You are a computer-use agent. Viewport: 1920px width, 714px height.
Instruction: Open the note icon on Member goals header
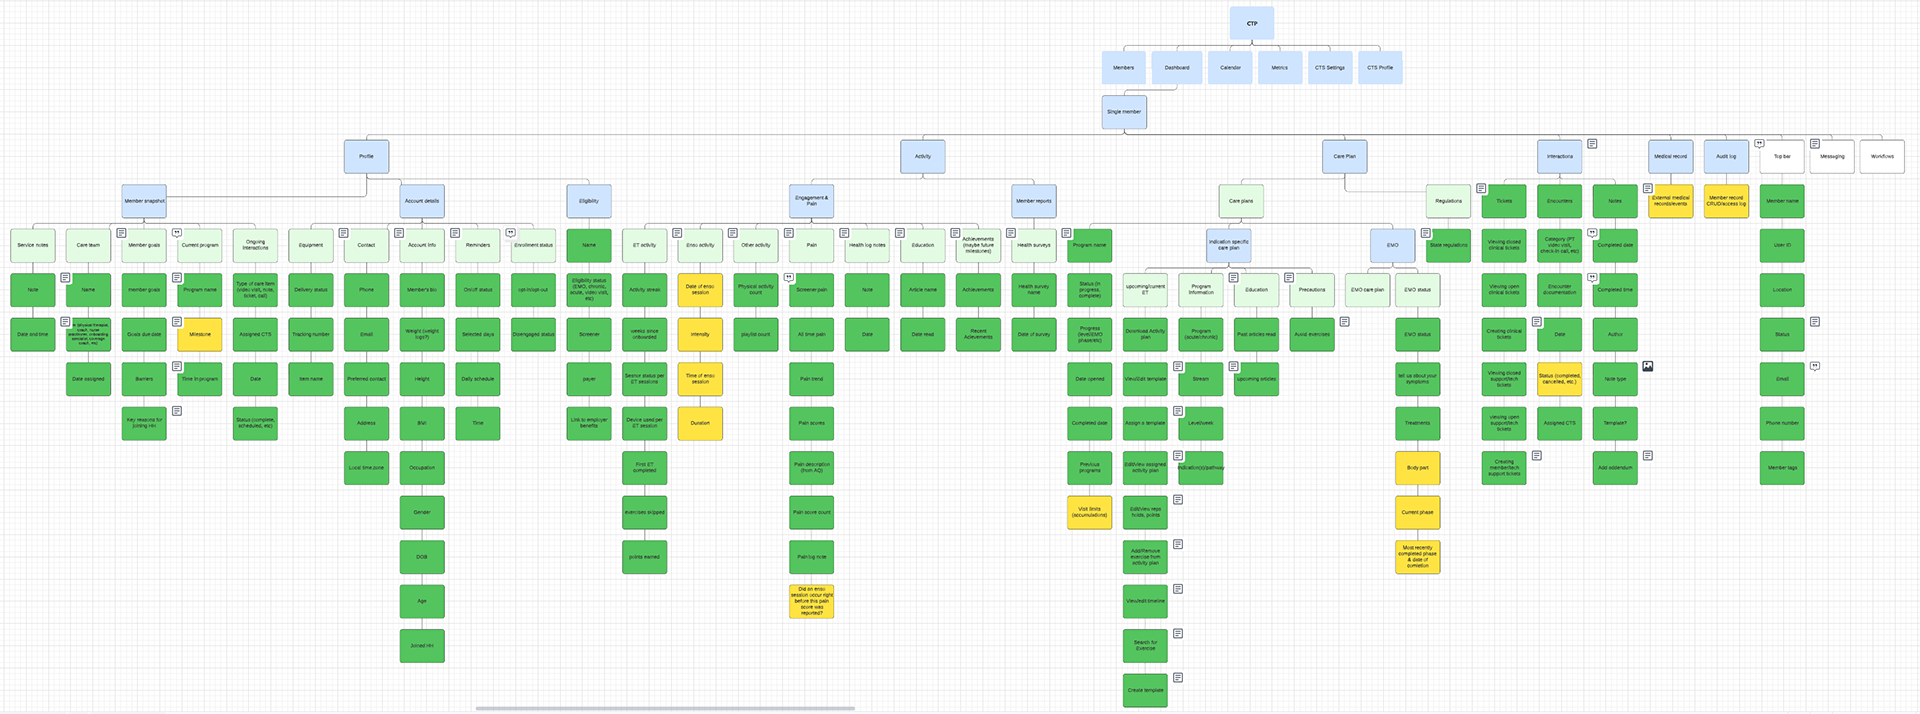(121, 233)
